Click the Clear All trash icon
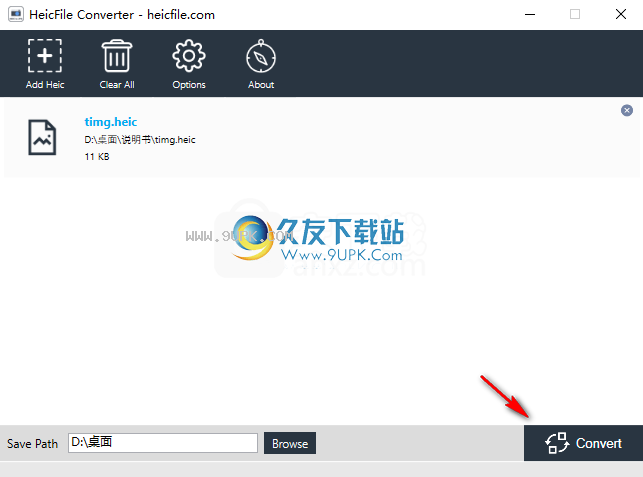The width and height of the screenshot is (643, 477). (117, 56)
